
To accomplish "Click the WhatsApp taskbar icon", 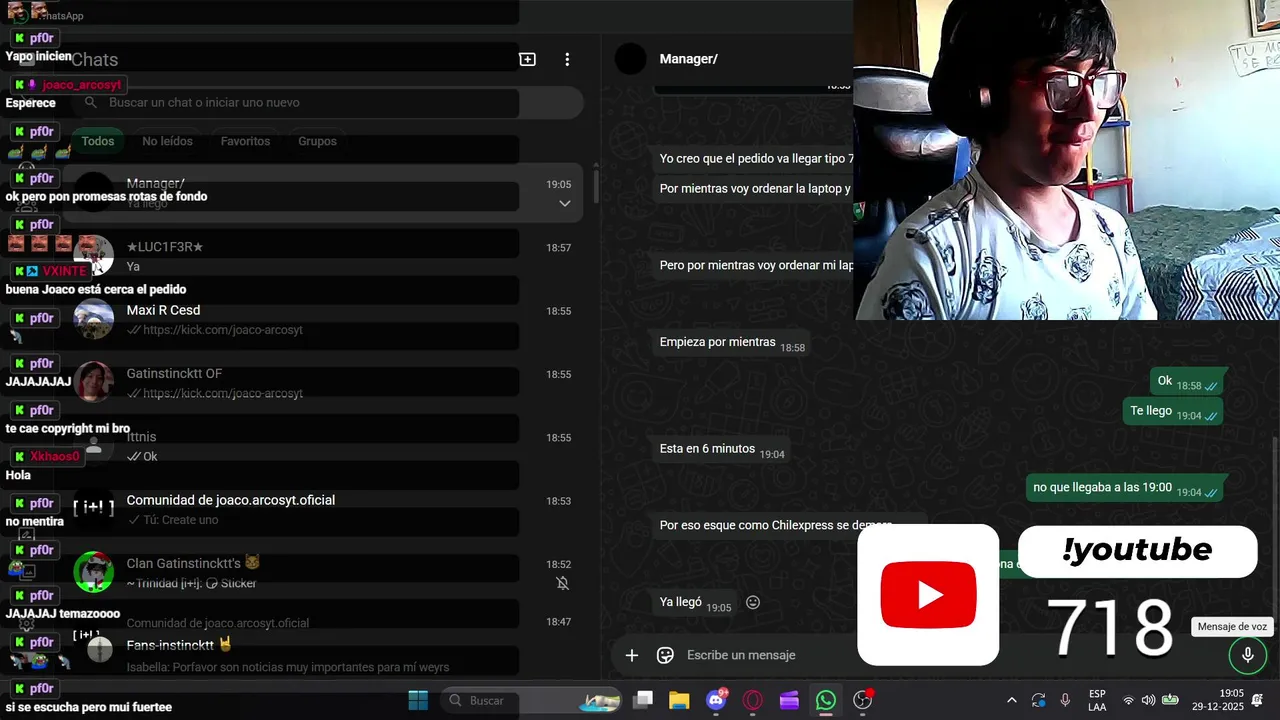I will tap(826, 700).
